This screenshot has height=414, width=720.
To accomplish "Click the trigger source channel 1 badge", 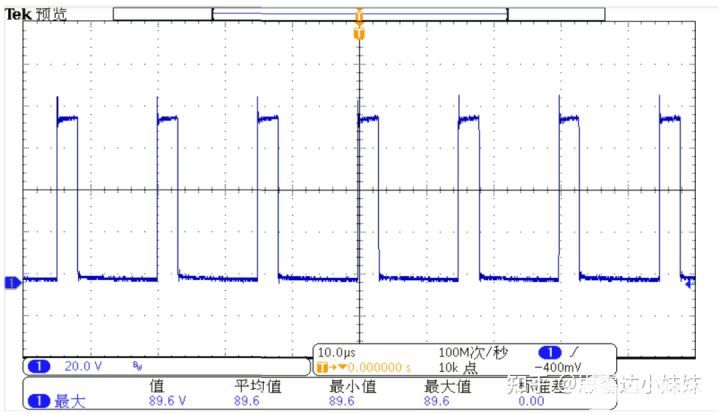I will click(550, 352).
